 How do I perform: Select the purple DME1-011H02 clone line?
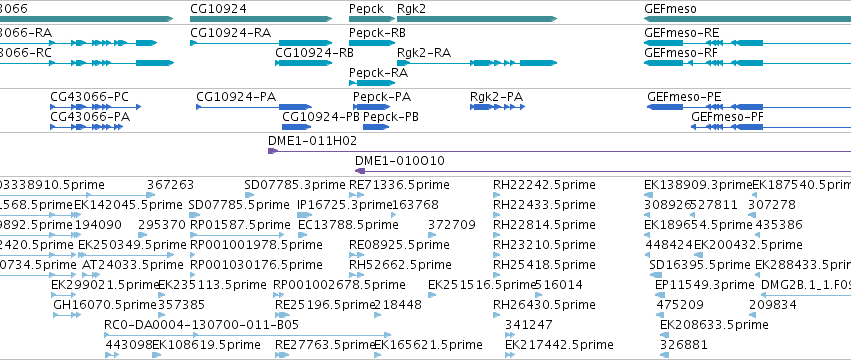coord(560,151)
